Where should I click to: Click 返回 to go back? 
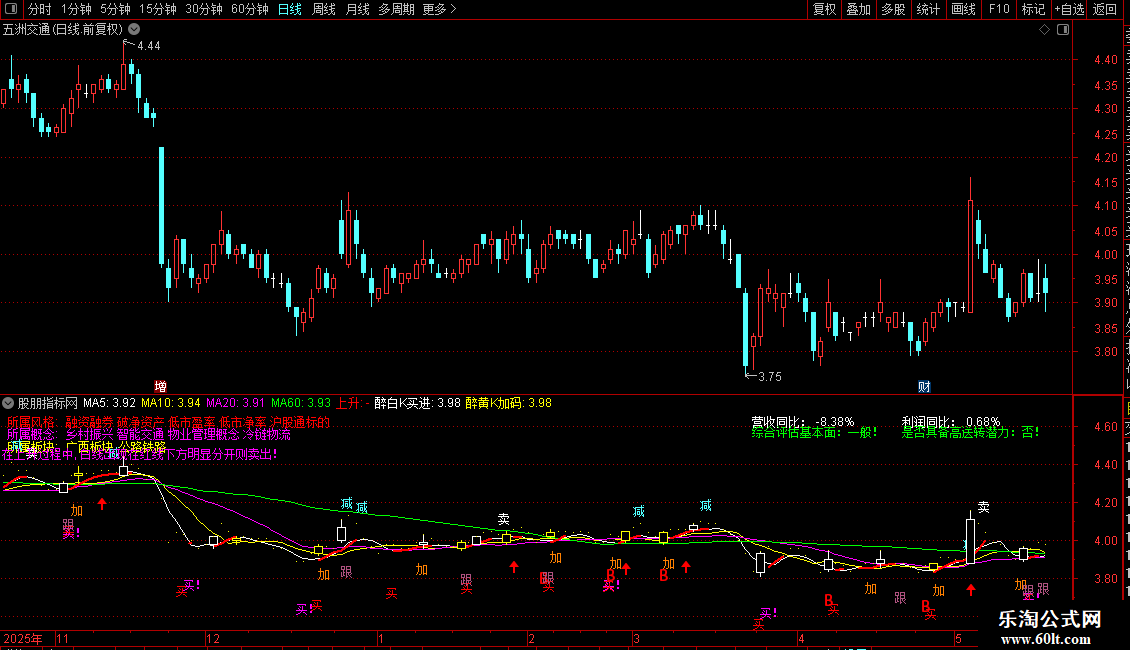[1104, 9]
